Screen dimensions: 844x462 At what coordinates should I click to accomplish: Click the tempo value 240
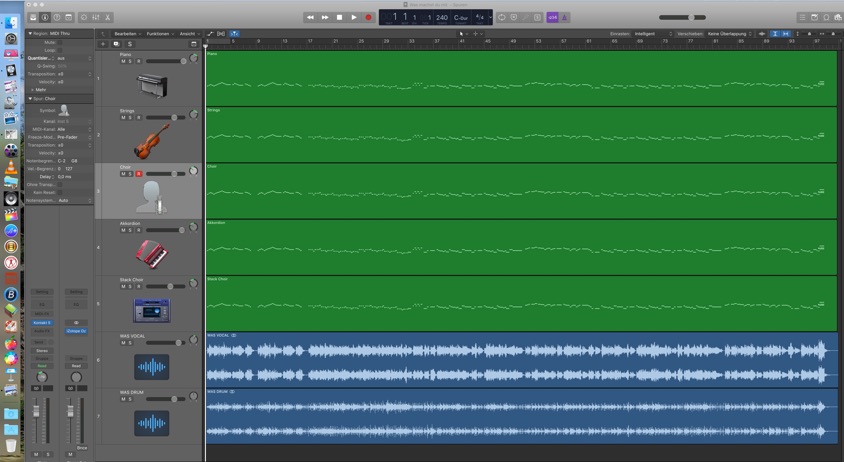(x=442, y=17)
